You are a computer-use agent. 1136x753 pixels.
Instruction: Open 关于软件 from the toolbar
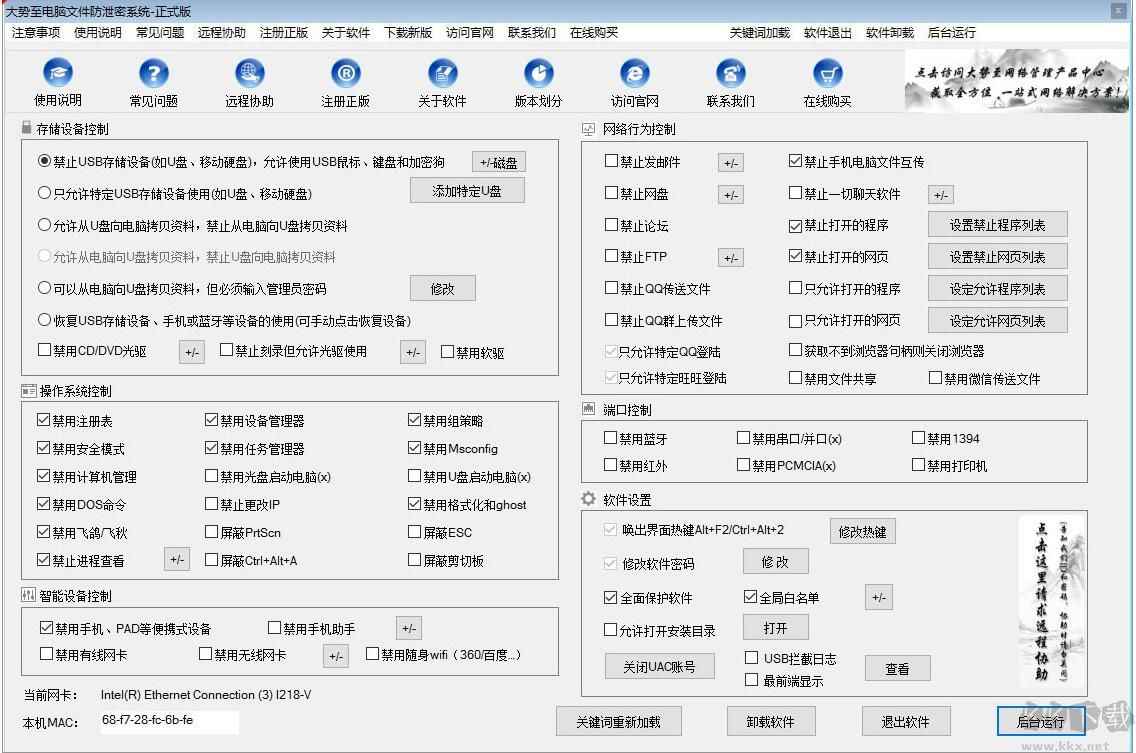pyautogui.click(x=442, y=82)
